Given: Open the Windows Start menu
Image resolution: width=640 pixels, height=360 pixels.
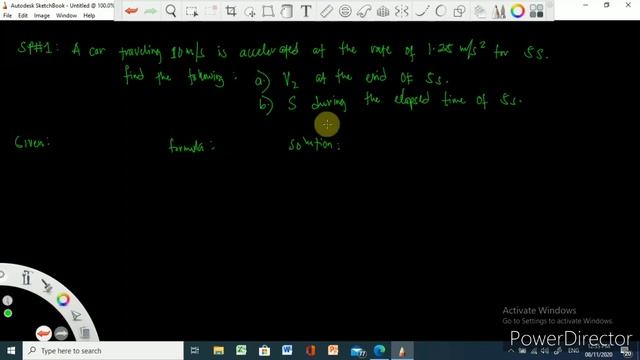Looking at the screenshot, I should coord(11,351).
